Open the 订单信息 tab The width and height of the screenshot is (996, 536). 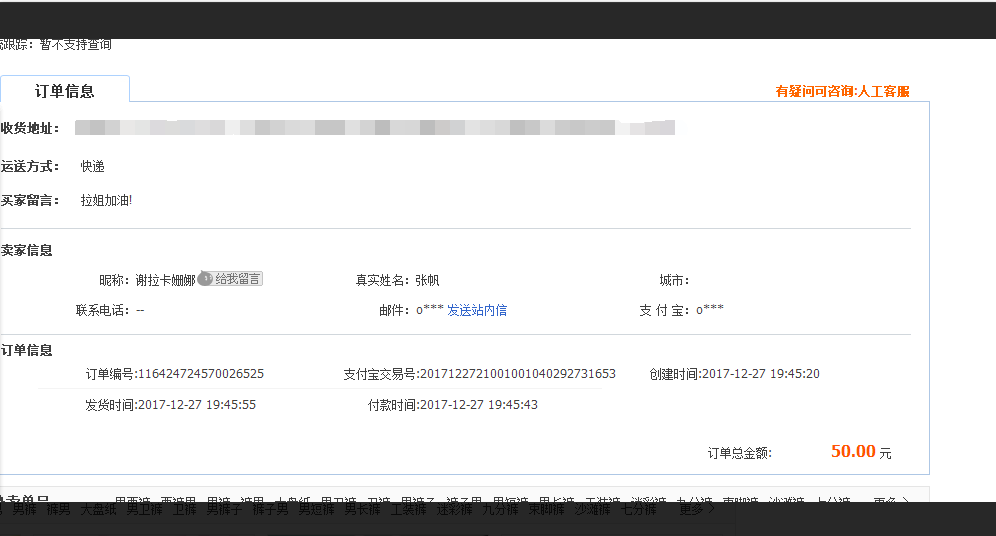tap(65, 90)
